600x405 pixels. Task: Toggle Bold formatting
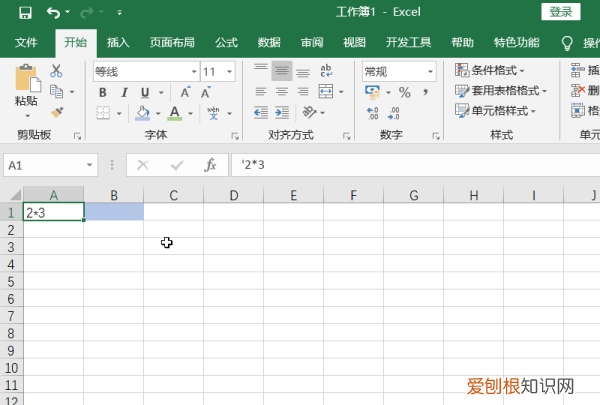pos(103,93)
